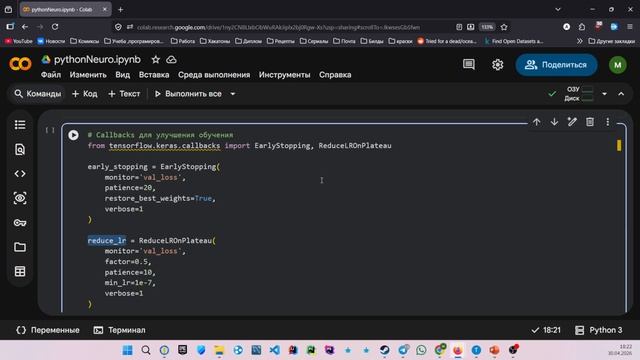Move cell down with arrow icon
The width and height of the screenshot is (640, 360).
[x=554, y=122]
